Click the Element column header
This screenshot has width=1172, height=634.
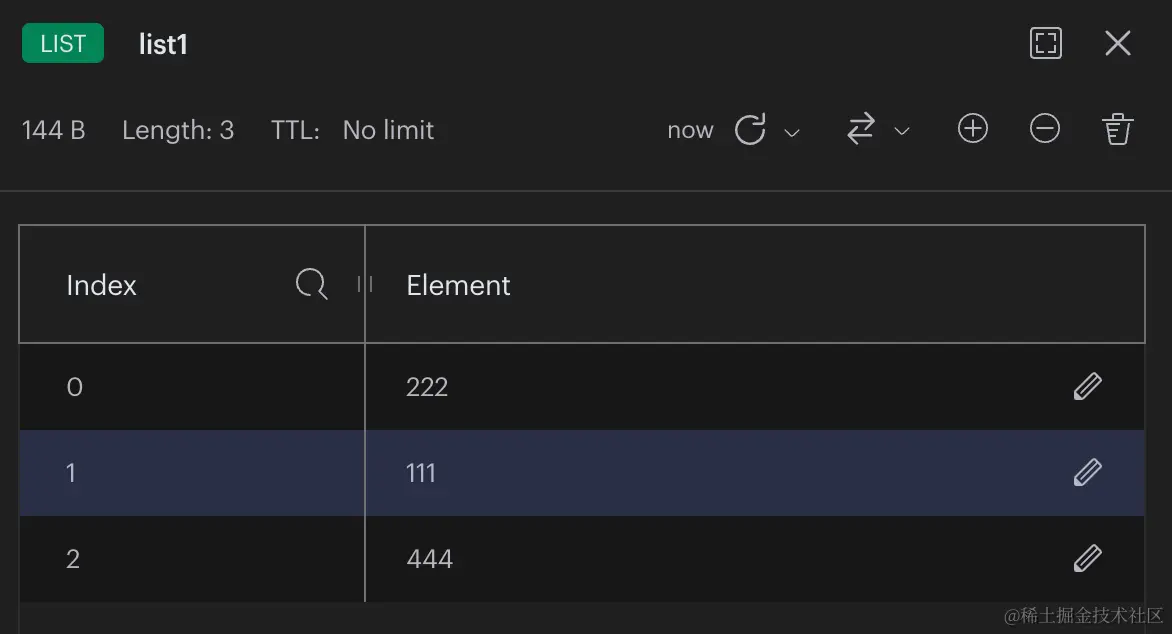[x=458, y=285]
